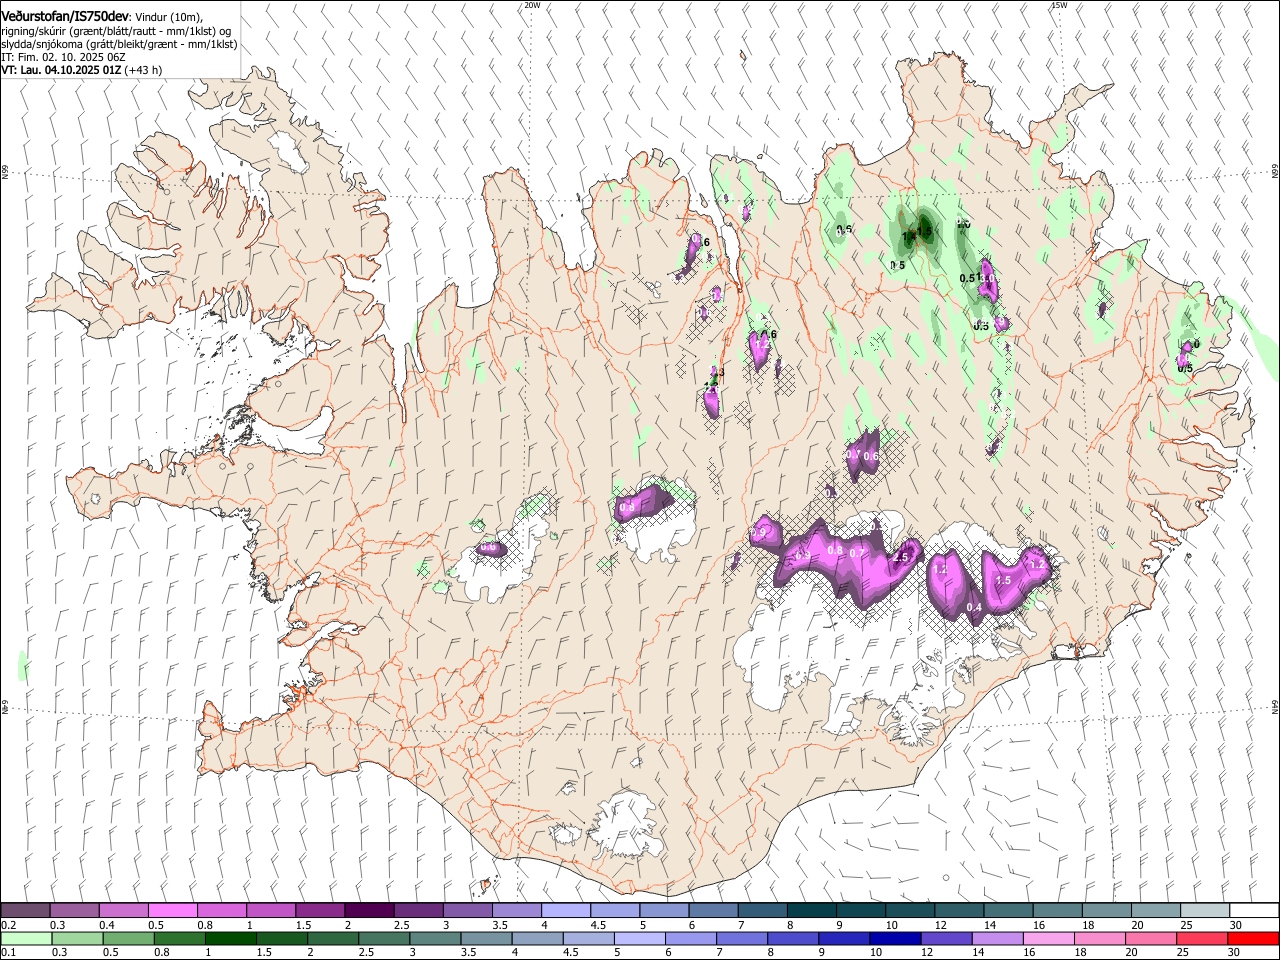Viewport: 1280px width, 960px height.
Task: Click the 0.1 label in the bottom legend row
Action: (x=9, y=953)
